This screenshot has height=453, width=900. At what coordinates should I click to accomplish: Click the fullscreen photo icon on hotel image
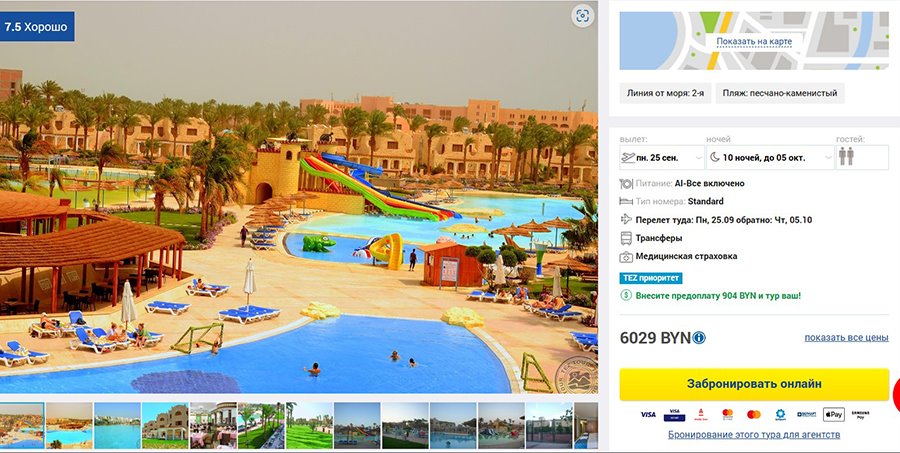583,16
